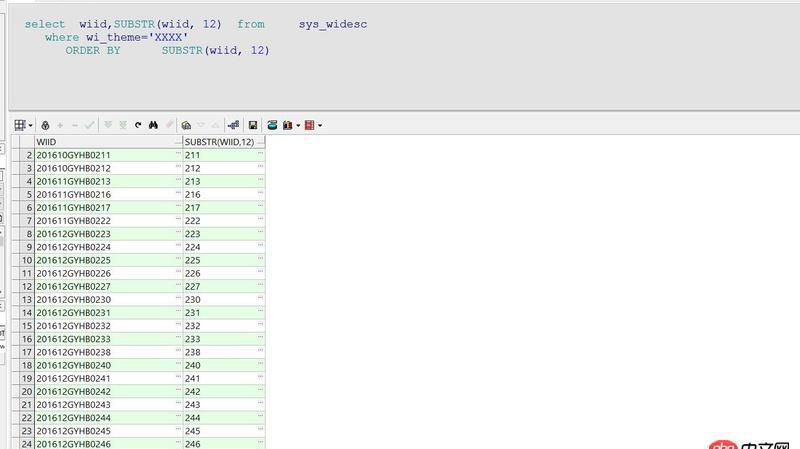Viewport: 800px width, 449px height.
Task: Click substring value 227
Action: coord(223,287)
